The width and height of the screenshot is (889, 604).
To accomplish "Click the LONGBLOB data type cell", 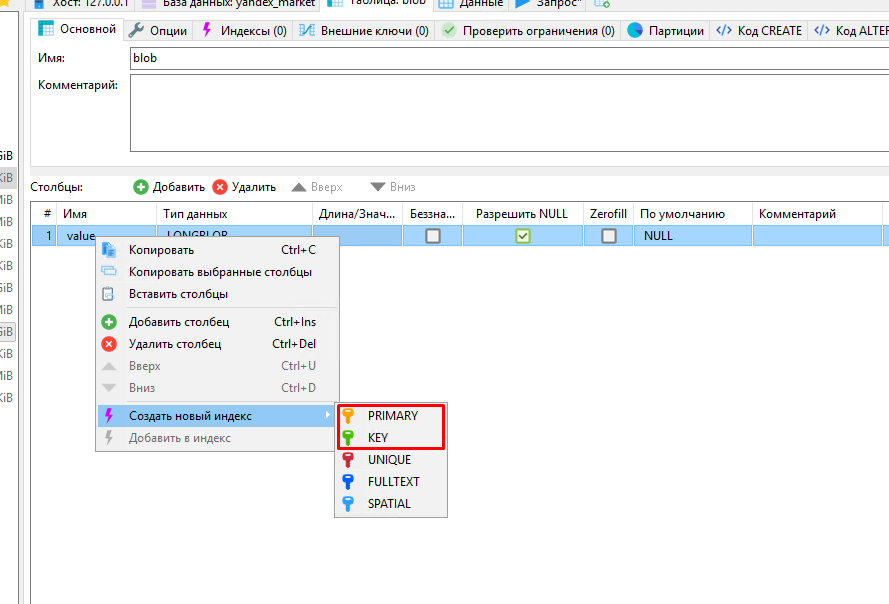I will pyautogui.click(x=234, y=231).
